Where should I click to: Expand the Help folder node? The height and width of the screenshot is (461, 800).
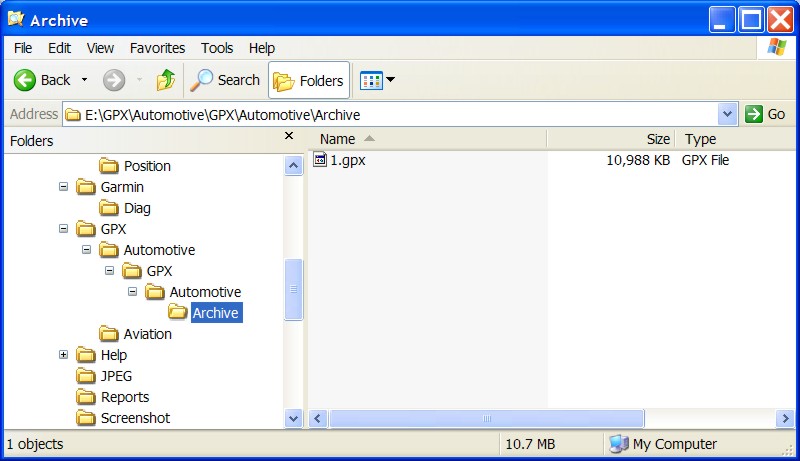tap(63, 354)
